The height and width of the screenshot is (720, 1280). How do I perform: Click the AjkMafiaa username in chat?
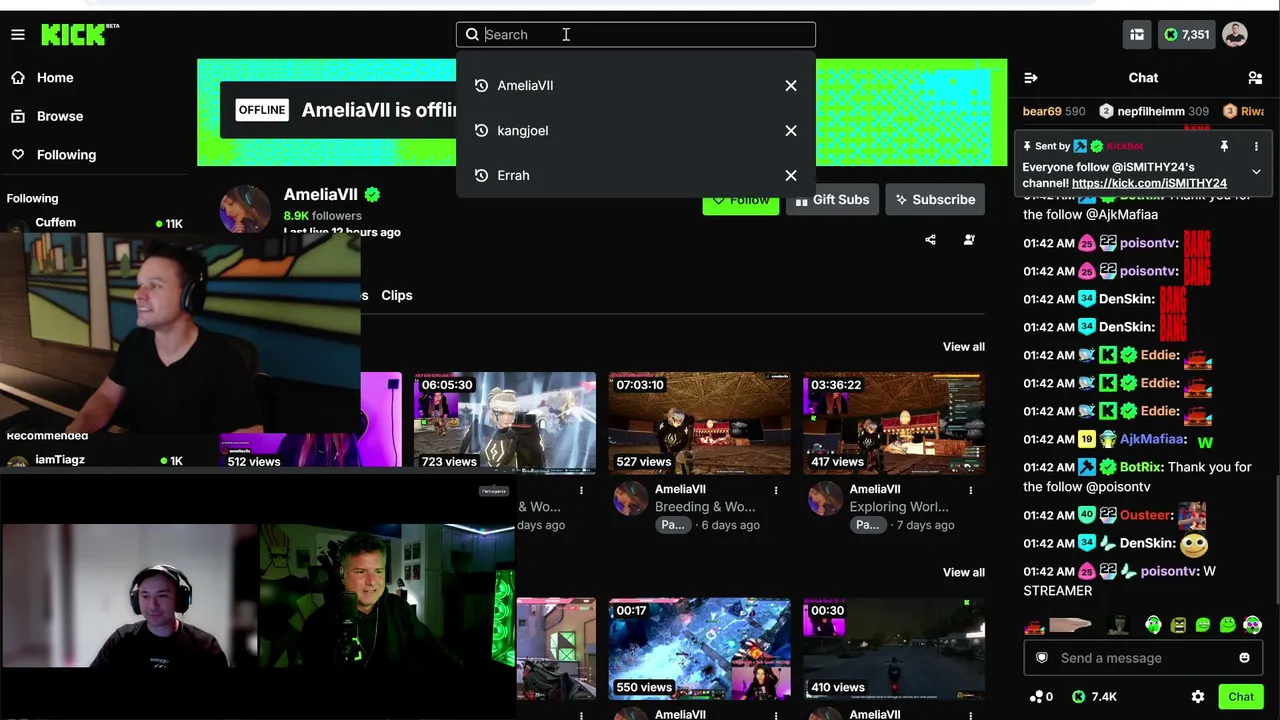[x=1154, y=440]
